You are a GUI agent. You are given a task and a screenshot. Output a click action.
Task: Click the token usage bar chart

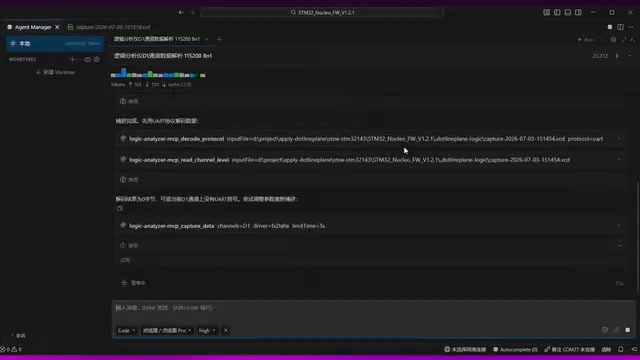click(x=158, y=73)
